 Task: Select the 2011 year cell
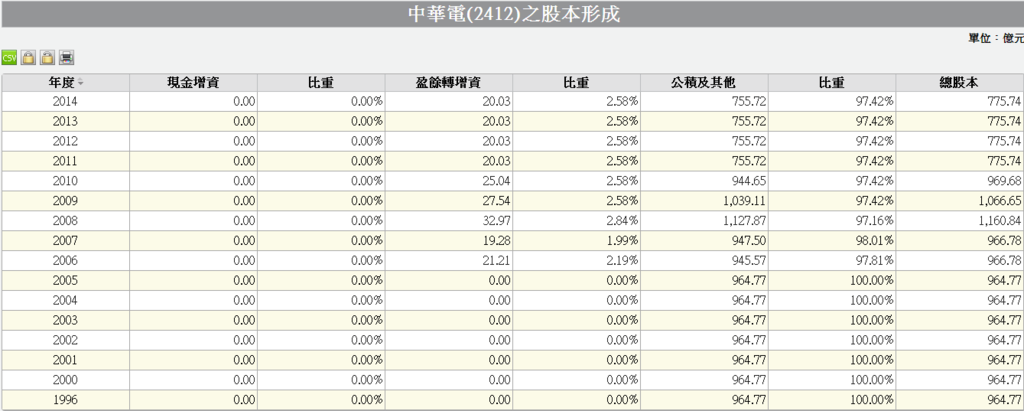click(65, 161)
